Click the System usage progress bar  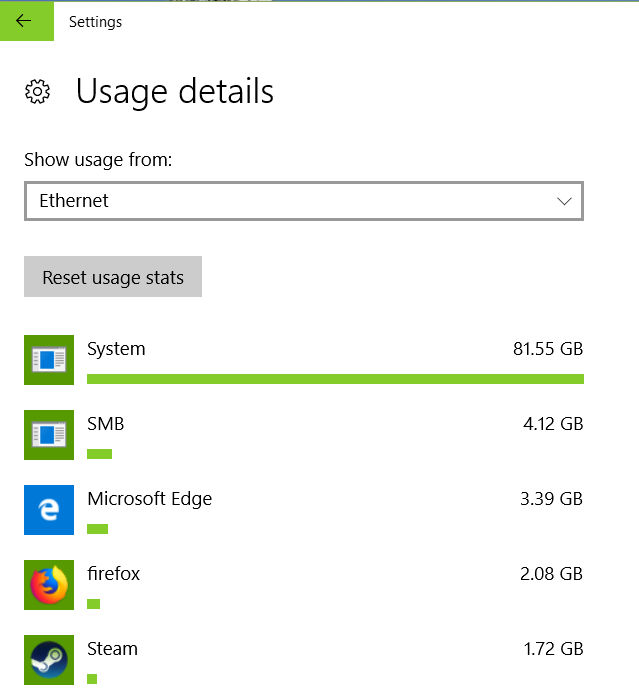(x=335, y=379)
